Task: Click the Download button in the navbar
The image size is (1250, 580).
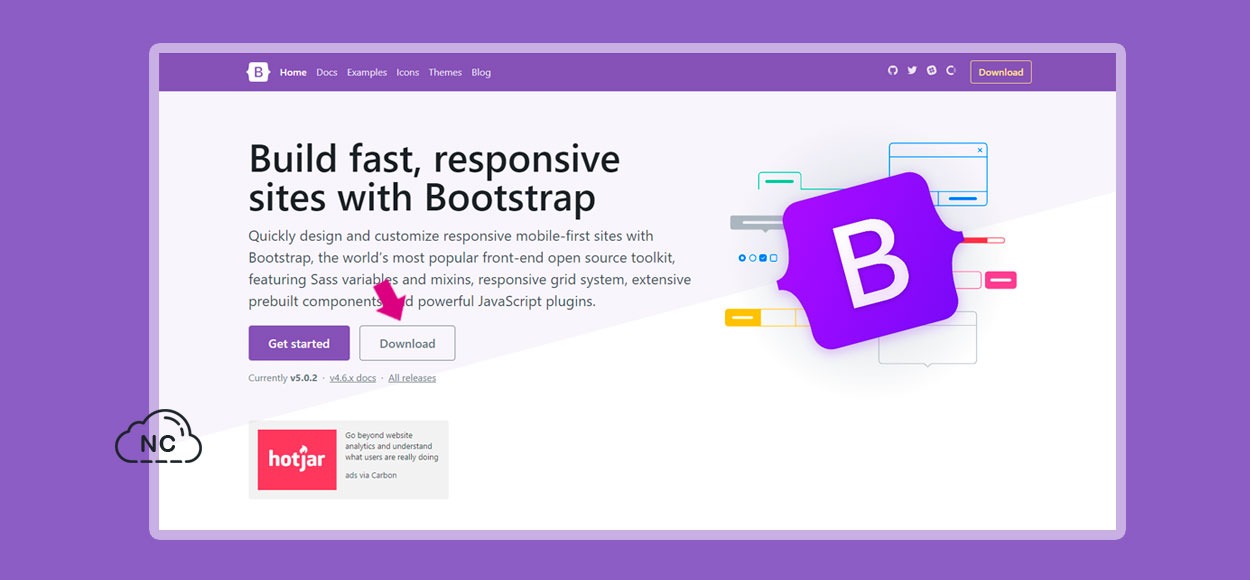Action: pos(1001,72)
